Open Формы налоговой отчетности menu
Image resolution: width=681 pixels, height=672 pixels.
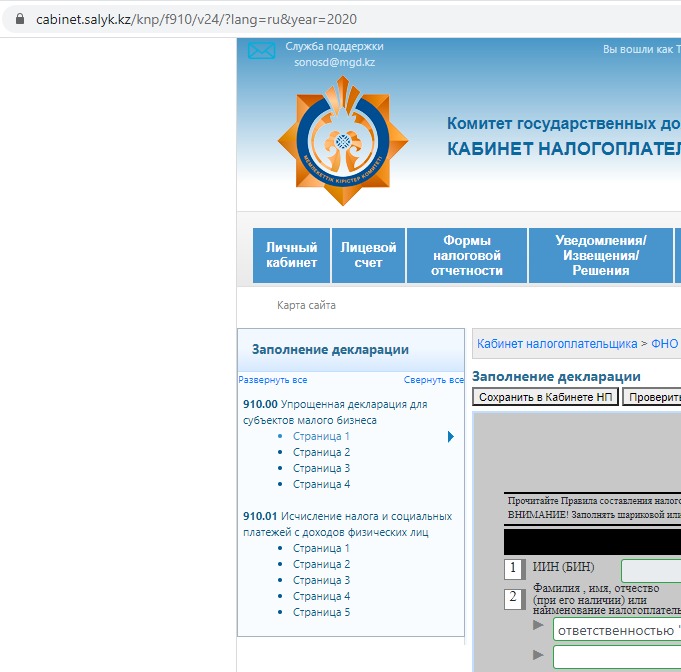pos(467,256)
